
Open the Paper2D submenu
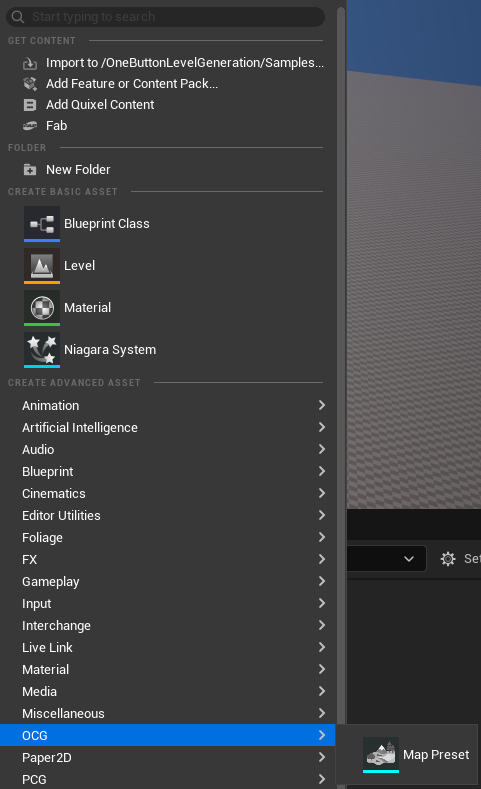(x=168, y=758)
